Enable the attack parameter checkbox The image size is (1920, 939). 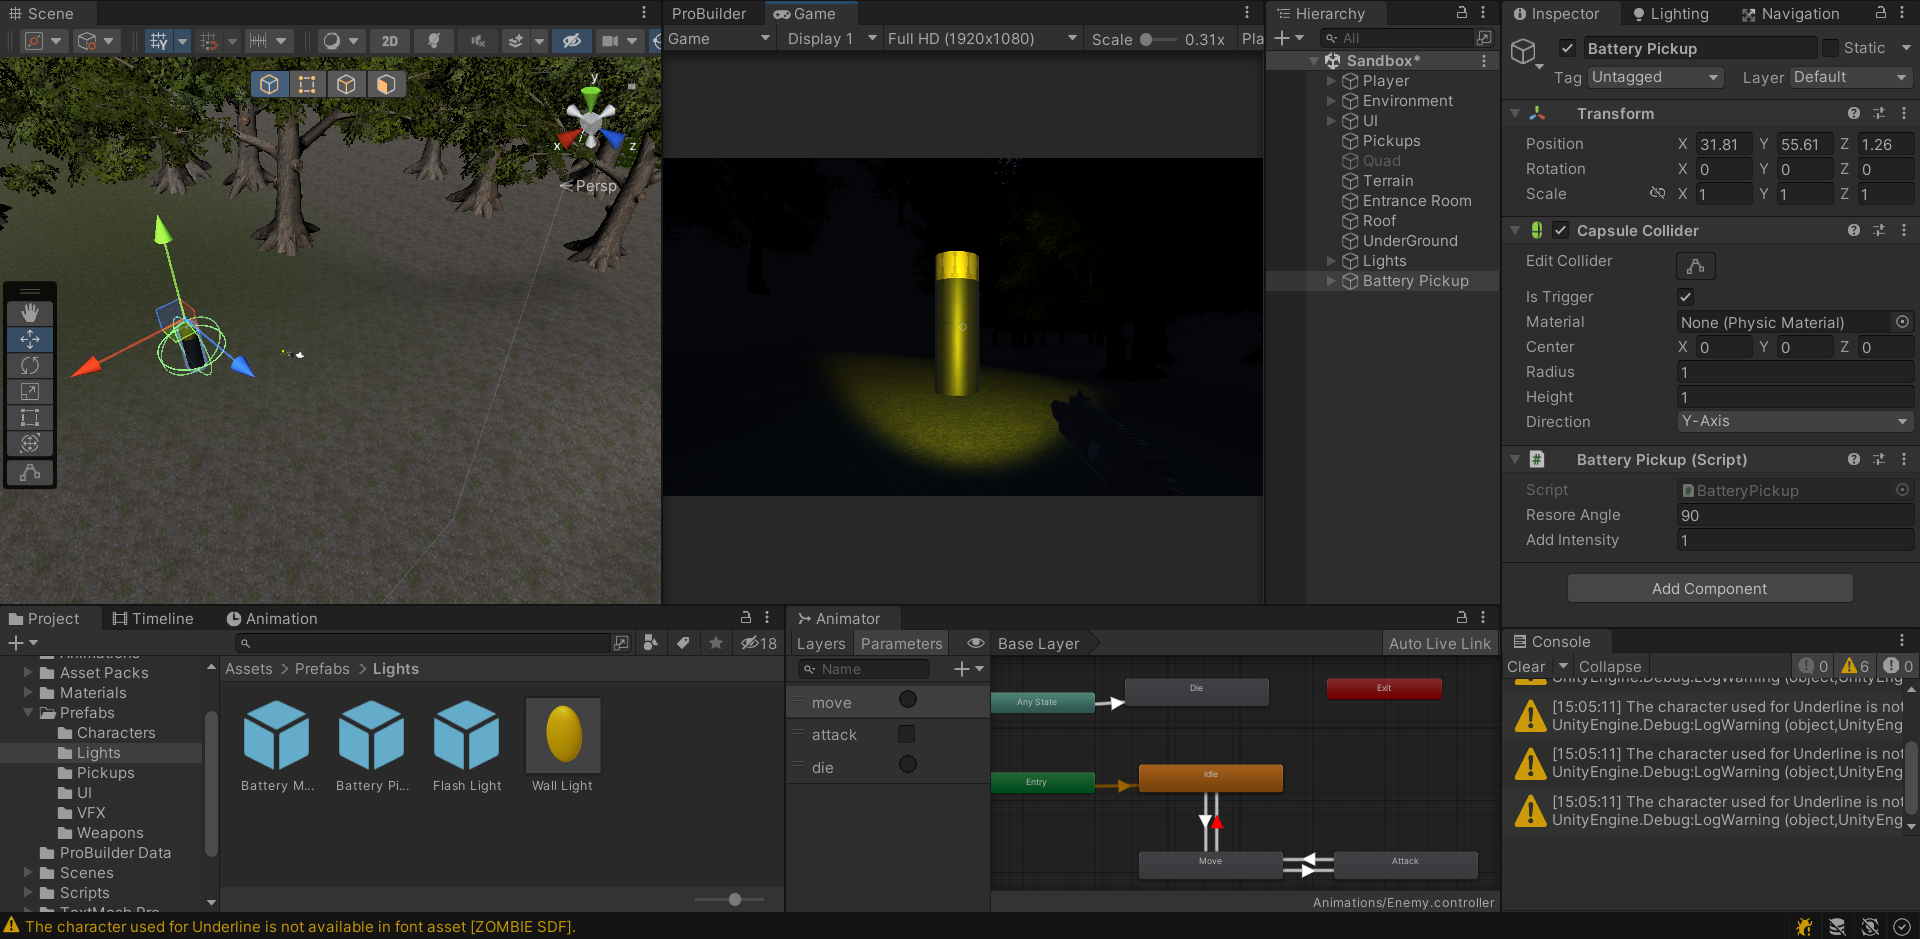click(906, 734)
